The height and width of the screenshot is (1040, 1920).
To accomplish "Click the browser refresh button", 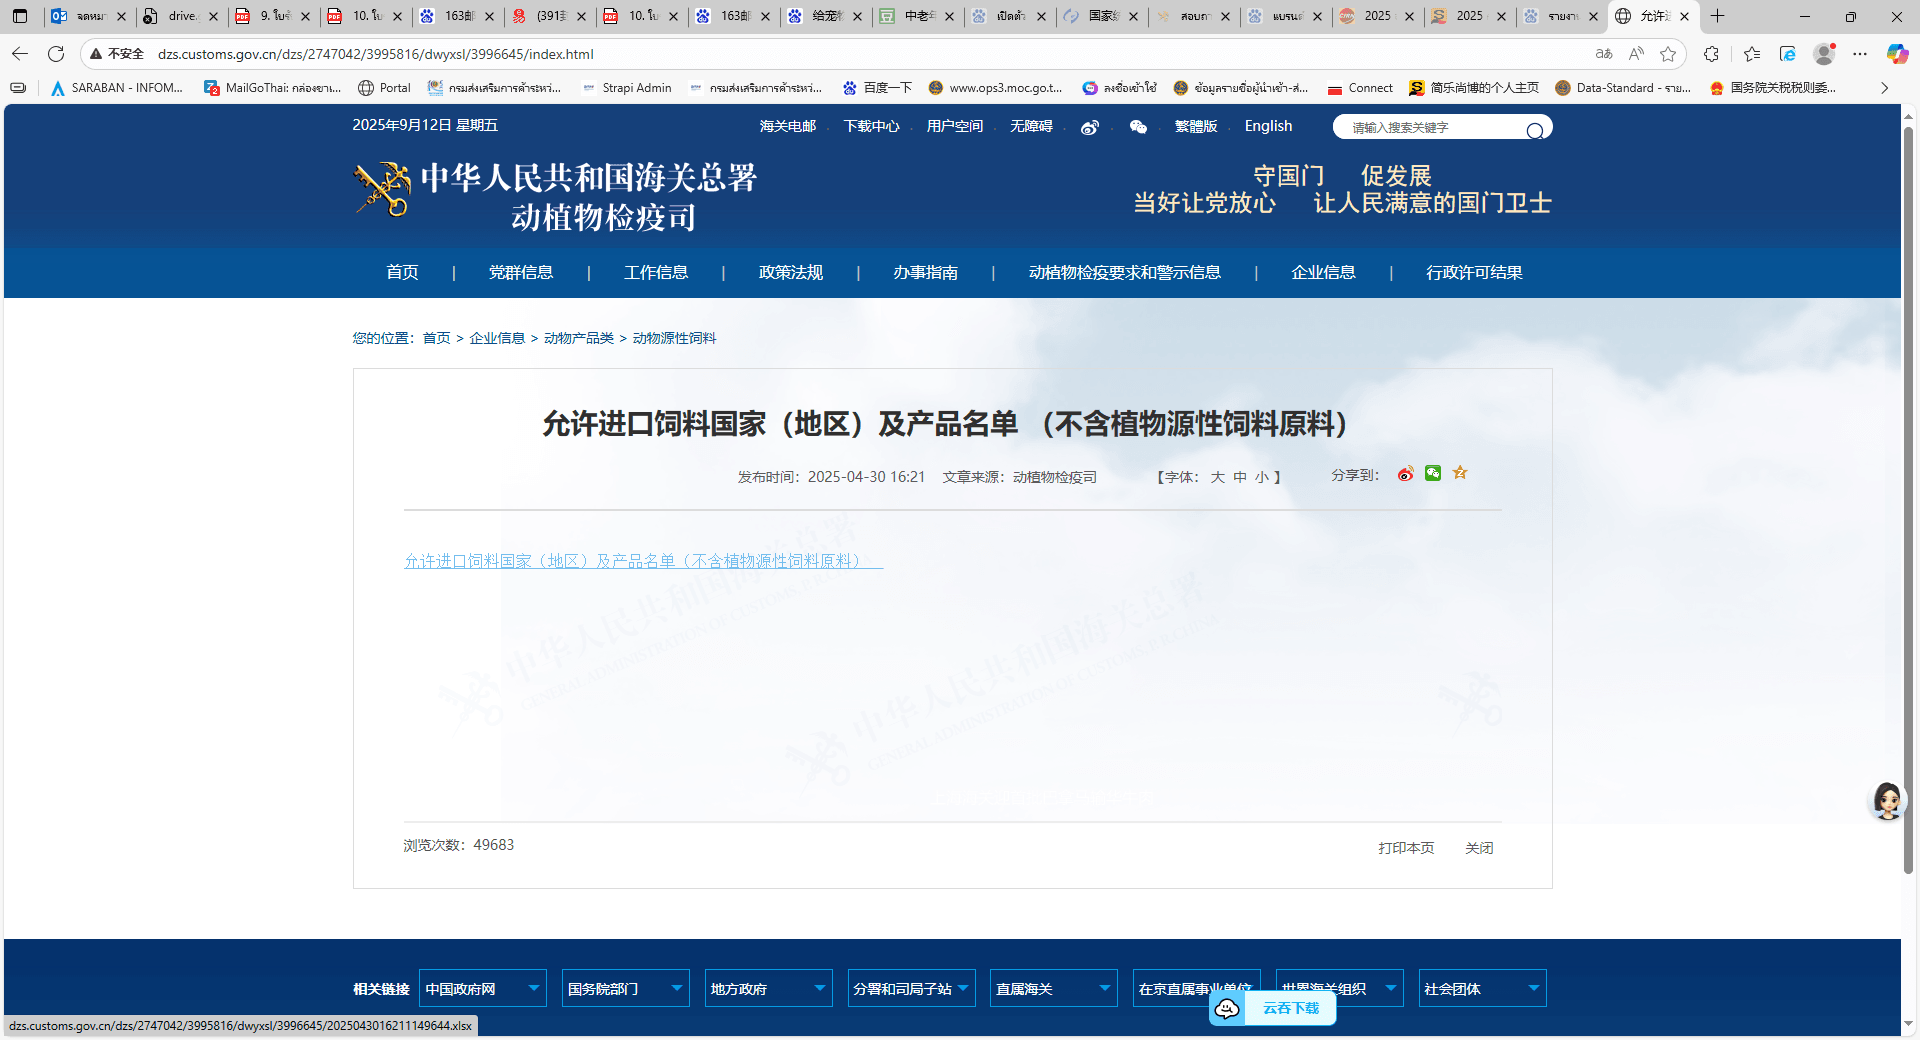I will [56, 54].
